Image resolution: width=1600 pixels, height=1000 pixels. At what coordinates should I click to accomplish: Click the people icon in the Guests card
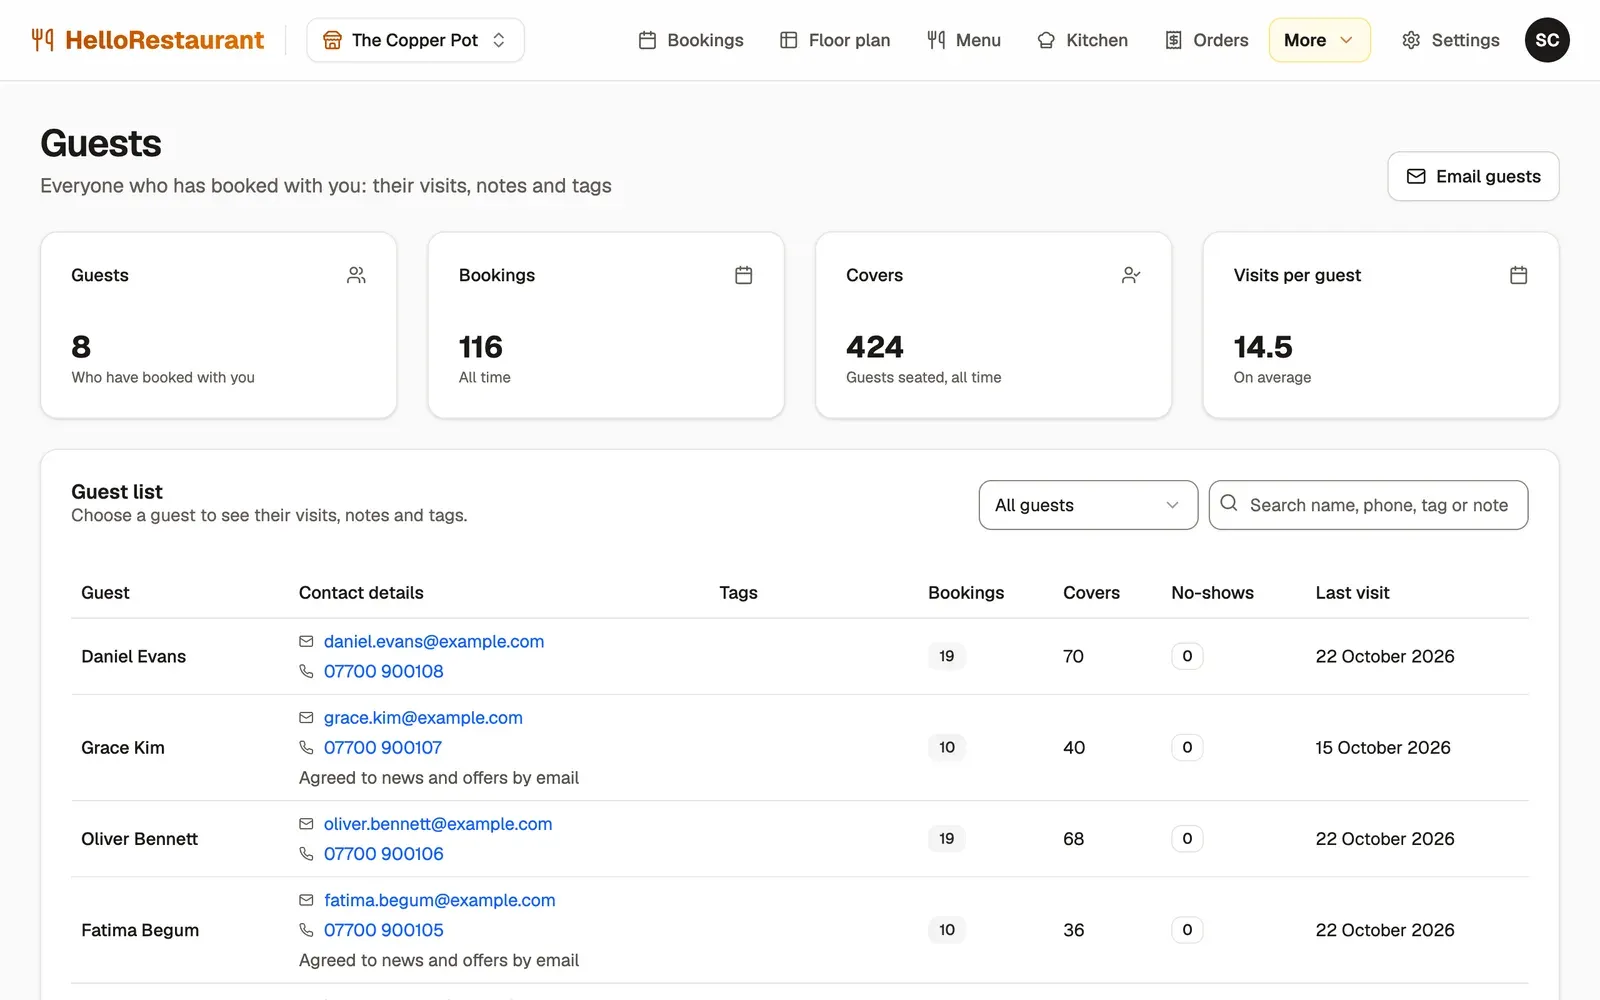pos(356,275)
